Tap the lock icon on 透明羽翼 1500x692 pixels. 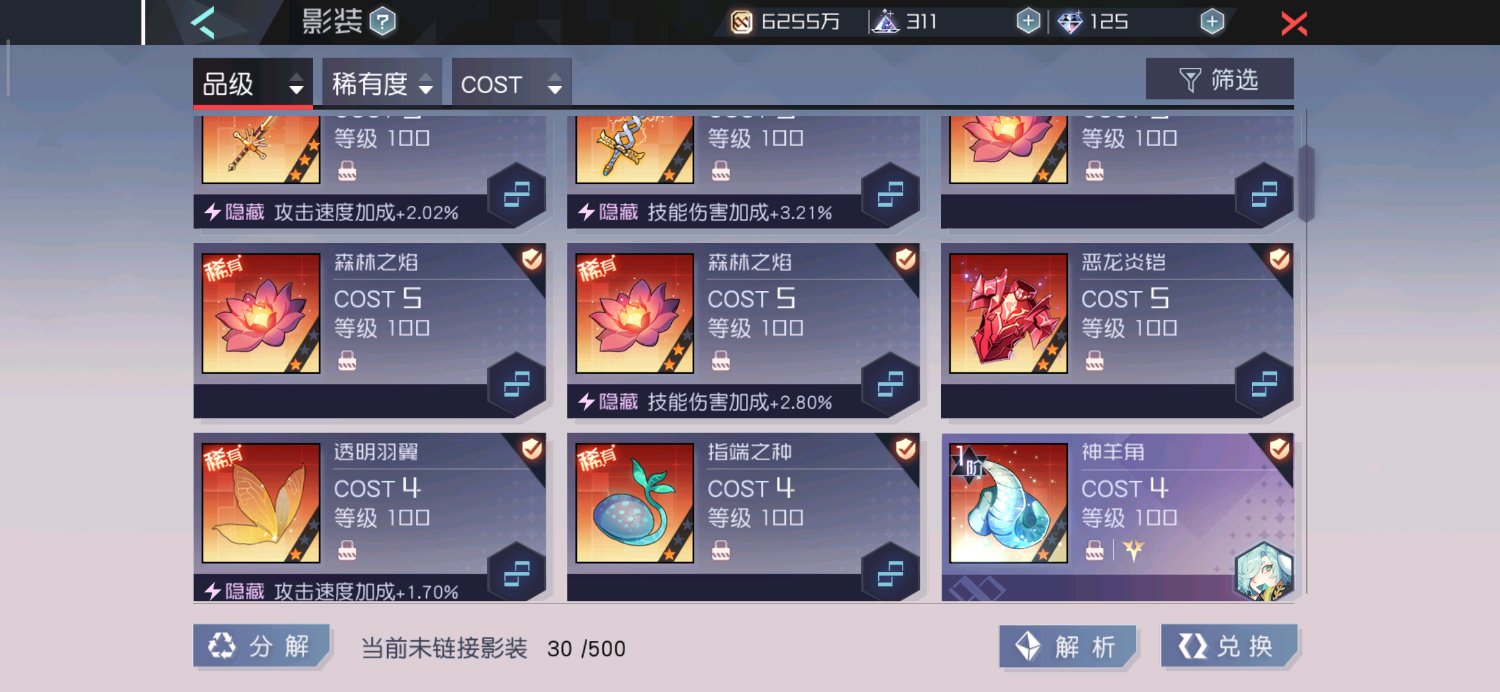tap(347, 550)
